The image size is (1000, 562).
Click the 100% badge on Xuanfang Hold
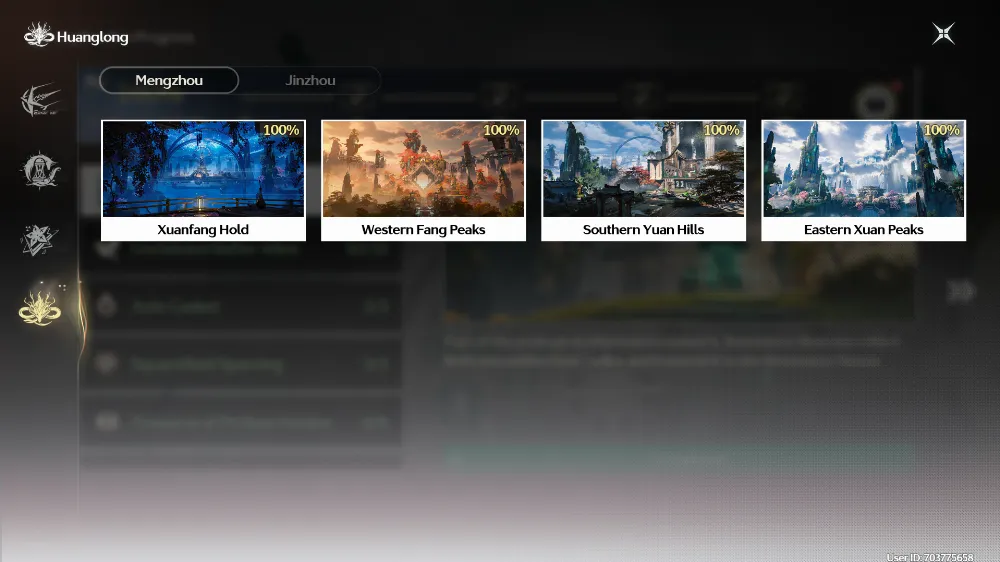pos(281,130)
